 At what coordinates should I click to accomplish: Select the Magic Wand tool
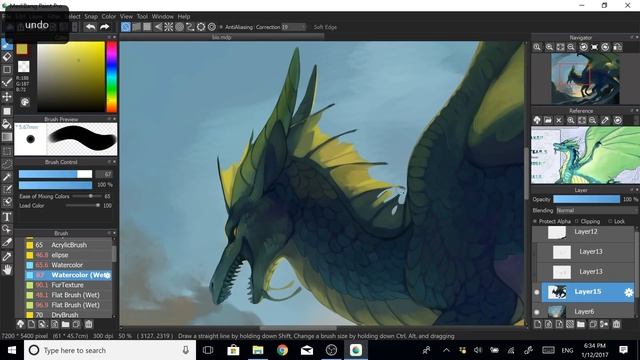7,177
